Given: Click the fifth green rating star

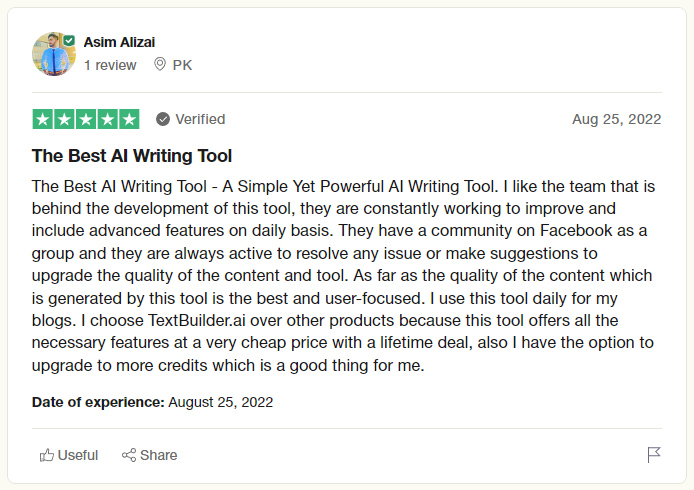Looking at the screenshot, I should [x=129, y=119].
